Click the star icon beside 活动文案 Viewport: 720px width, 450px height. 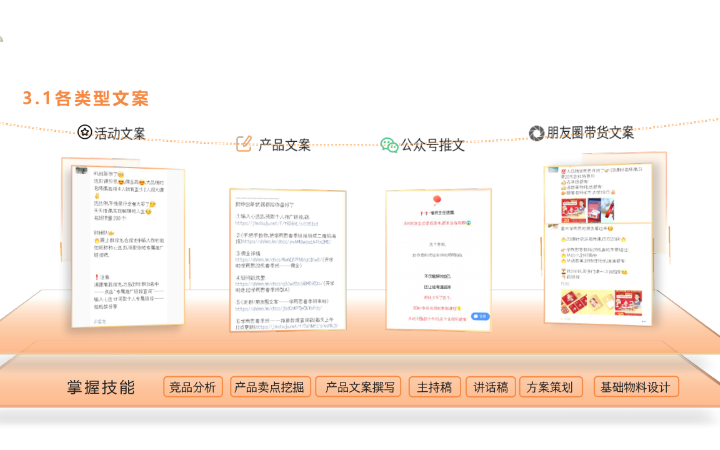pos(85,133)
